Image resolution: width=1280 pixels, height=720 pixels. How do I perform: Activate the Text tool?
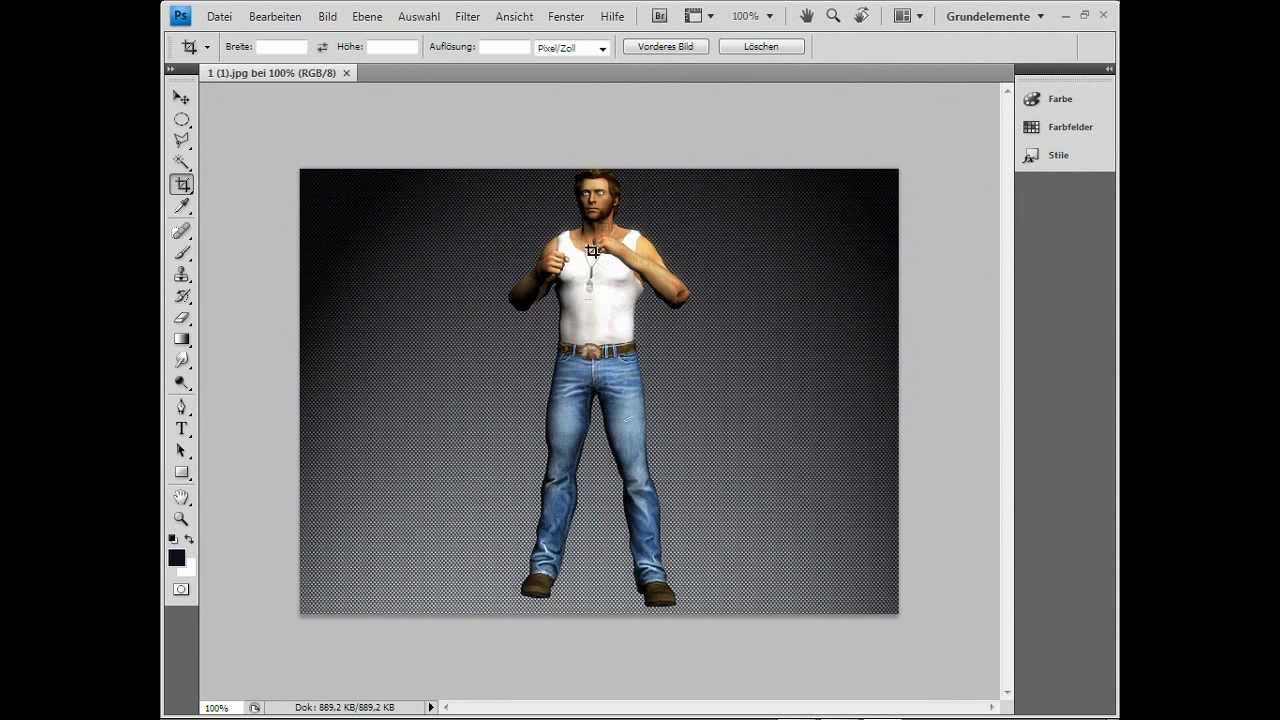point(181,429)
